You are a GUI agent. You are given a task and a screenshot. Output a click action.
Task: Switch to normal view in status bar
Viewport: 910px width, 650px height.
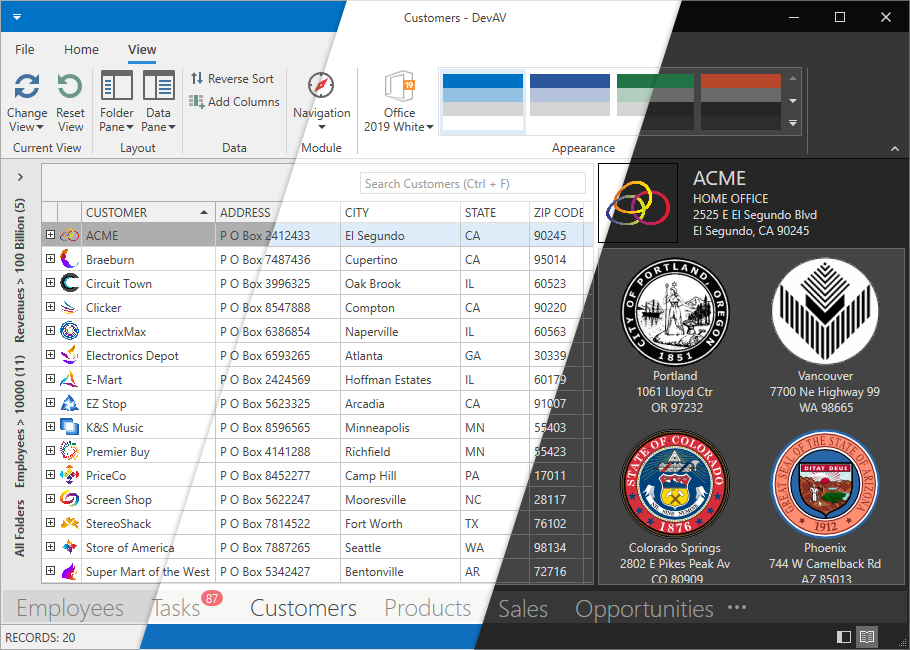pyautogui.click(x=844, y=636)
